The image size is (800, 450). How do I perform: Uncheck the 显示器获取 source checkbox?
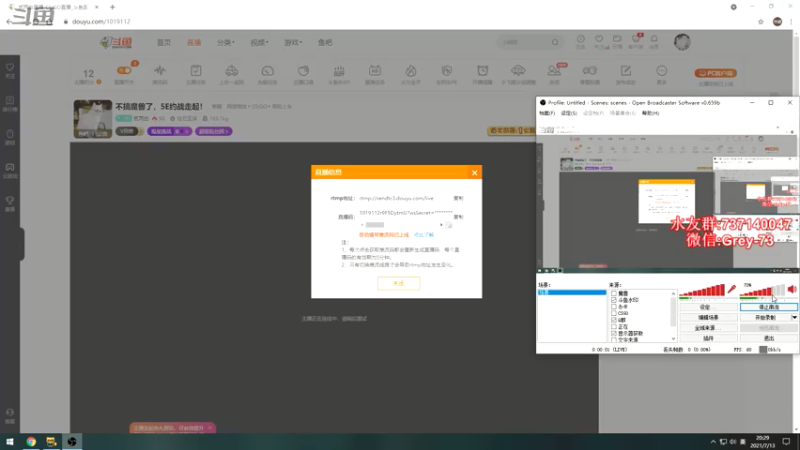(614, 333)
